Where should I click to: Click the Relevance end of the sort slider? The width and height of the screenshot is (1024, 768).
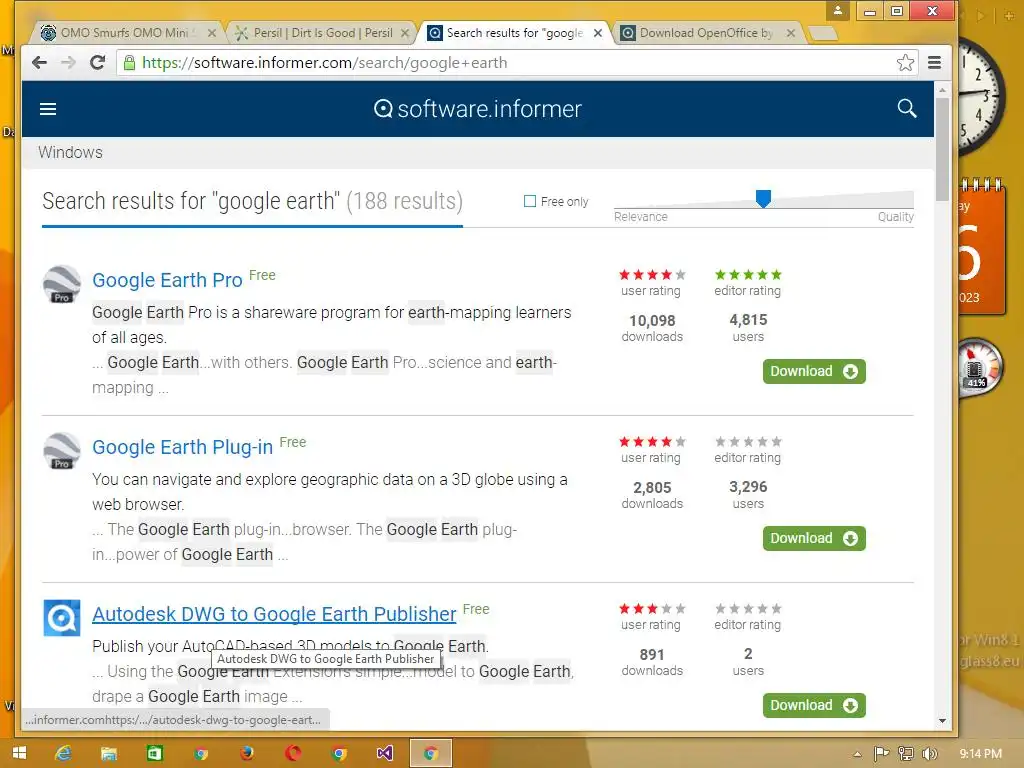(x=640, y=216)
